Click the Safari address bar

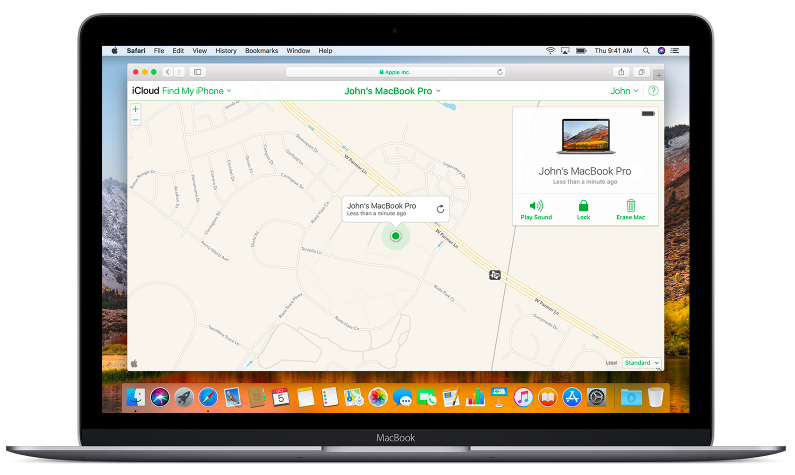click(395, 72)
